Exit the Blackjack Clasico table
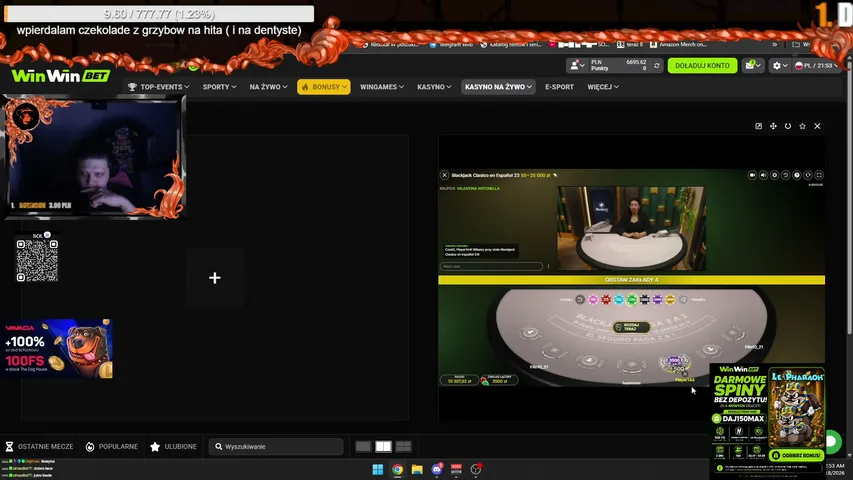Screen dimensions: 853x480 coord(444,175)
